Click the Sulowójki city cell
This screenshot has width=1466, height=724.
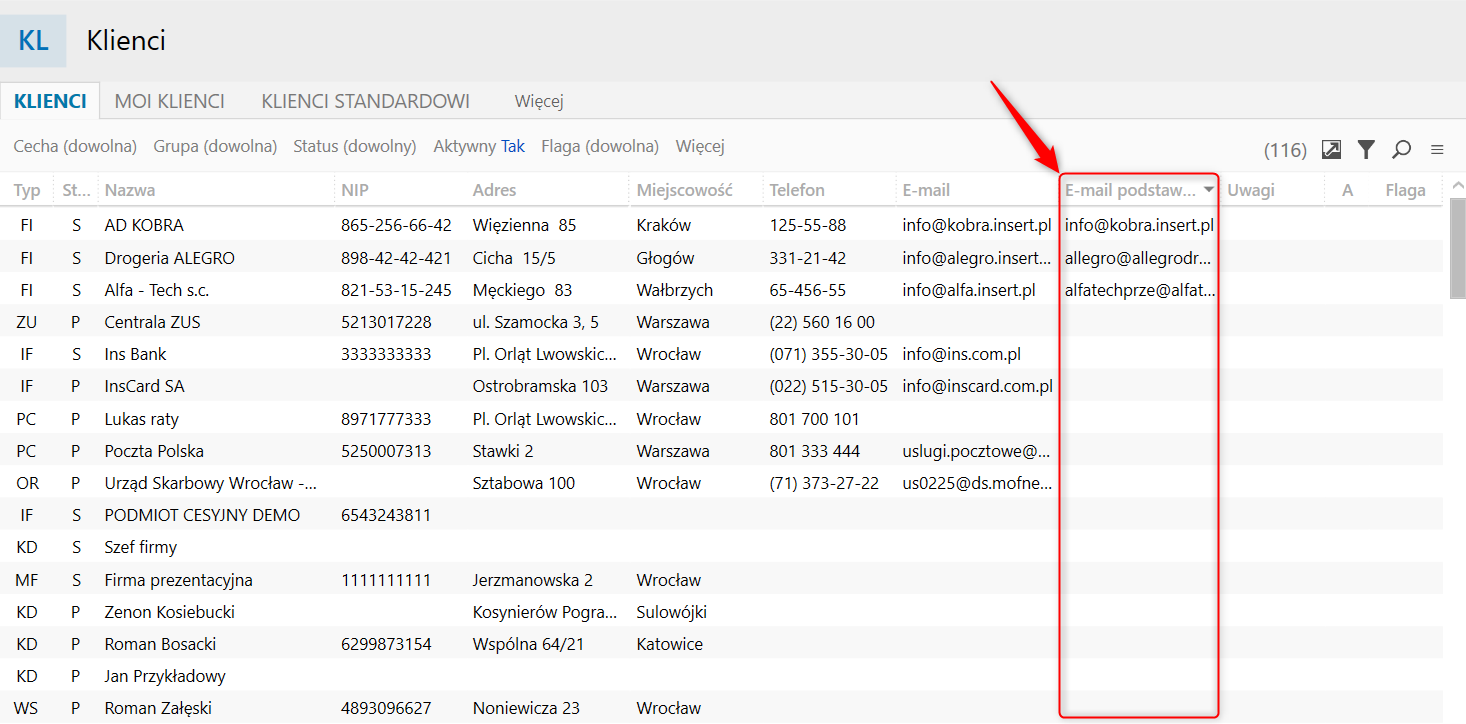672,612
